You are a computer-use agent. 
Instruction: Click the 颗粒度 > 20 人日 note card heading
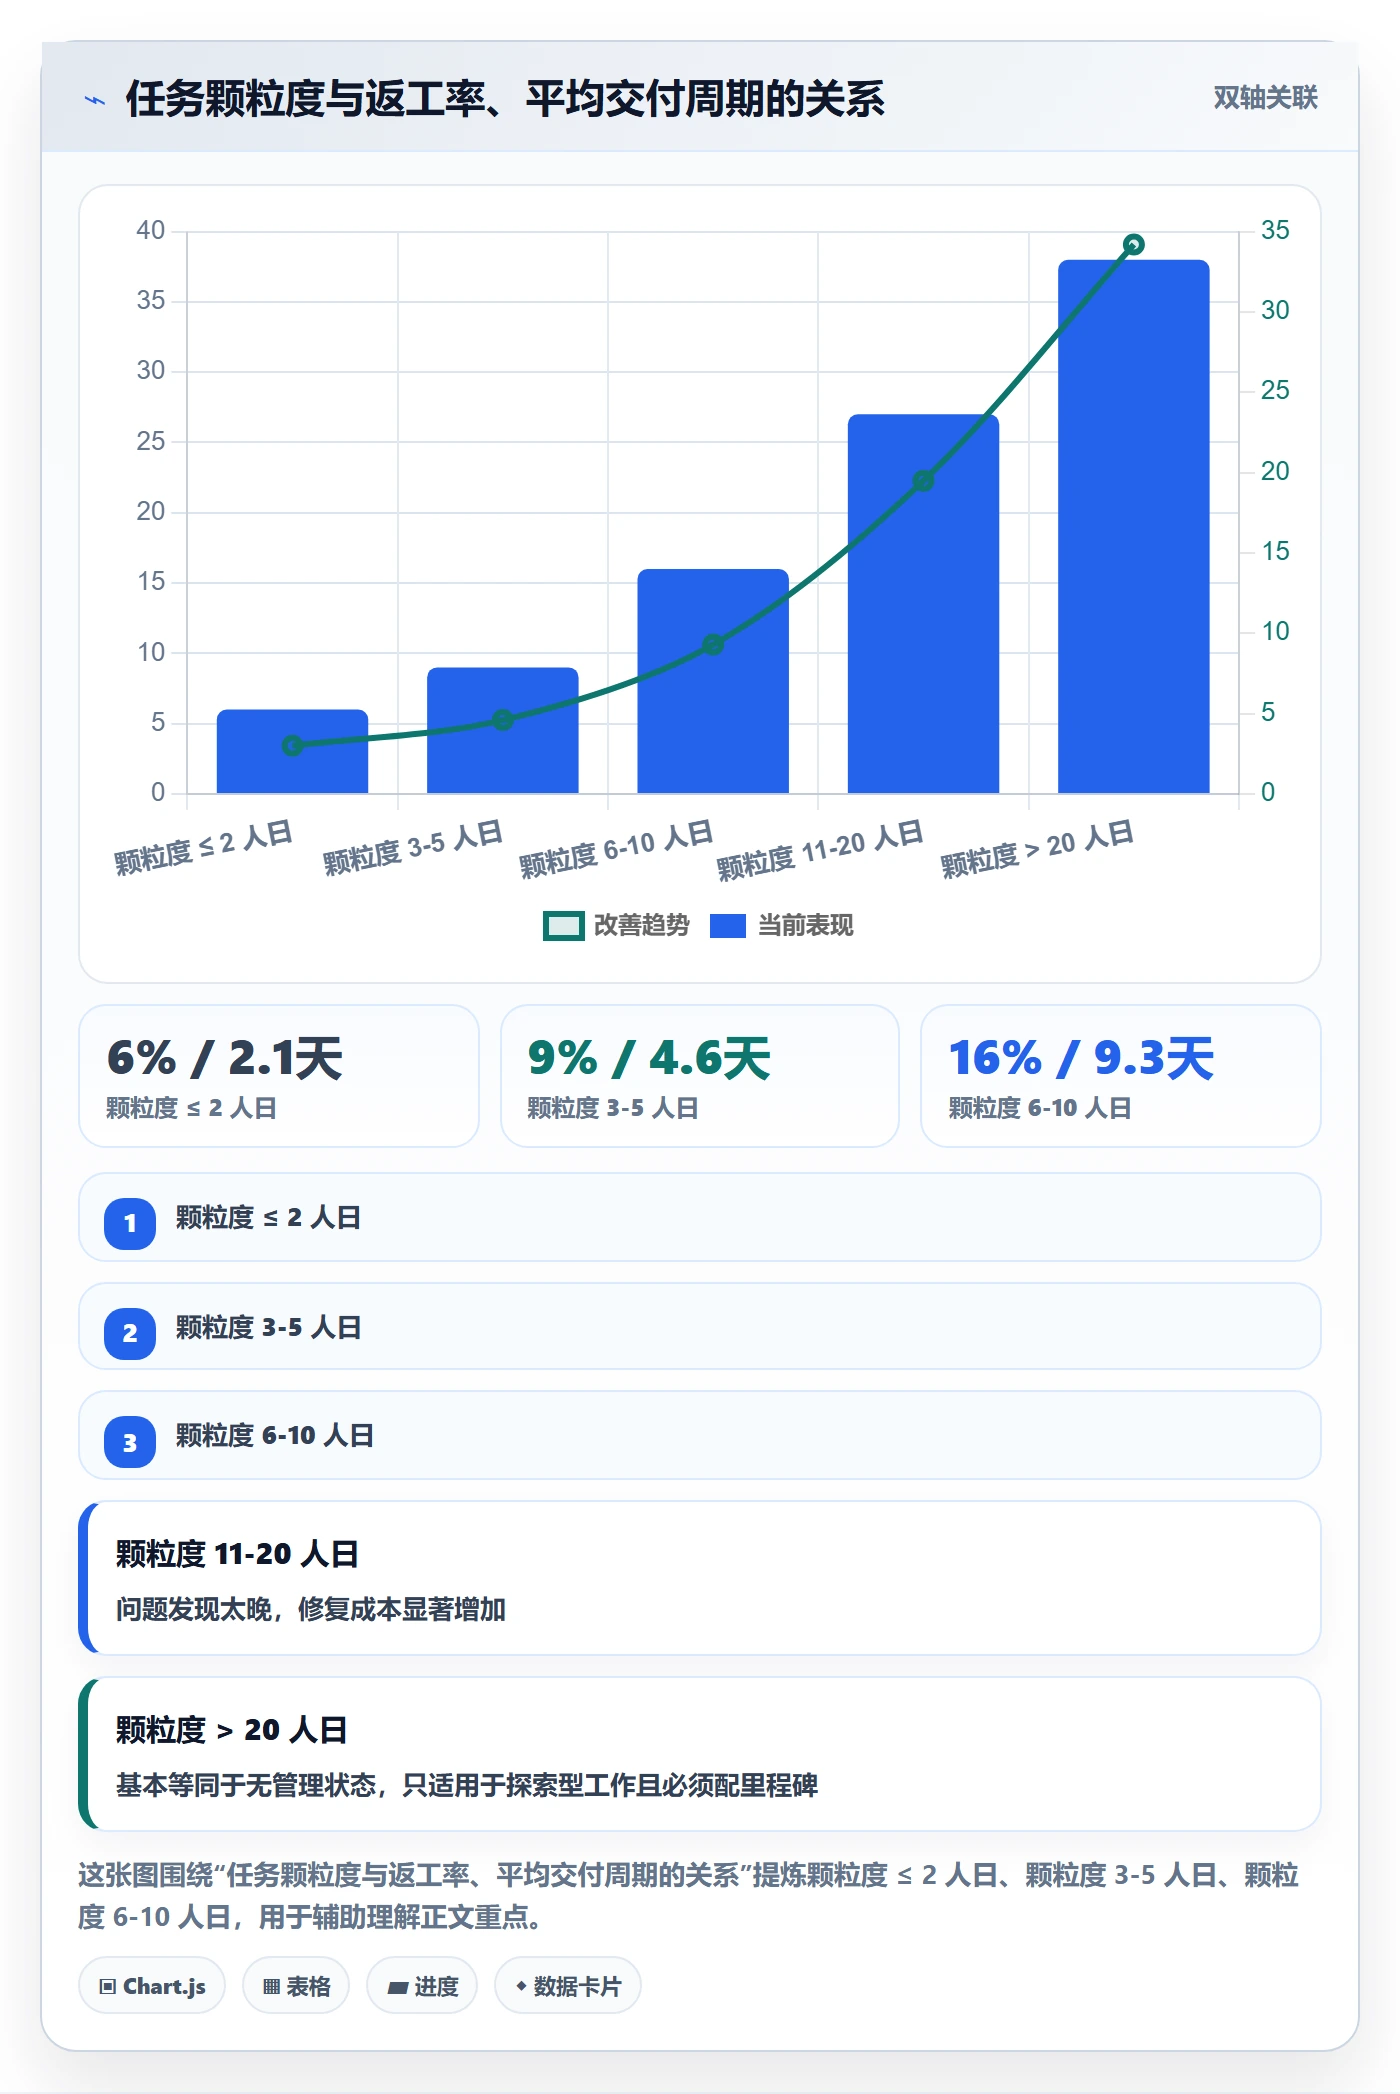click(x=231, y=1730)
